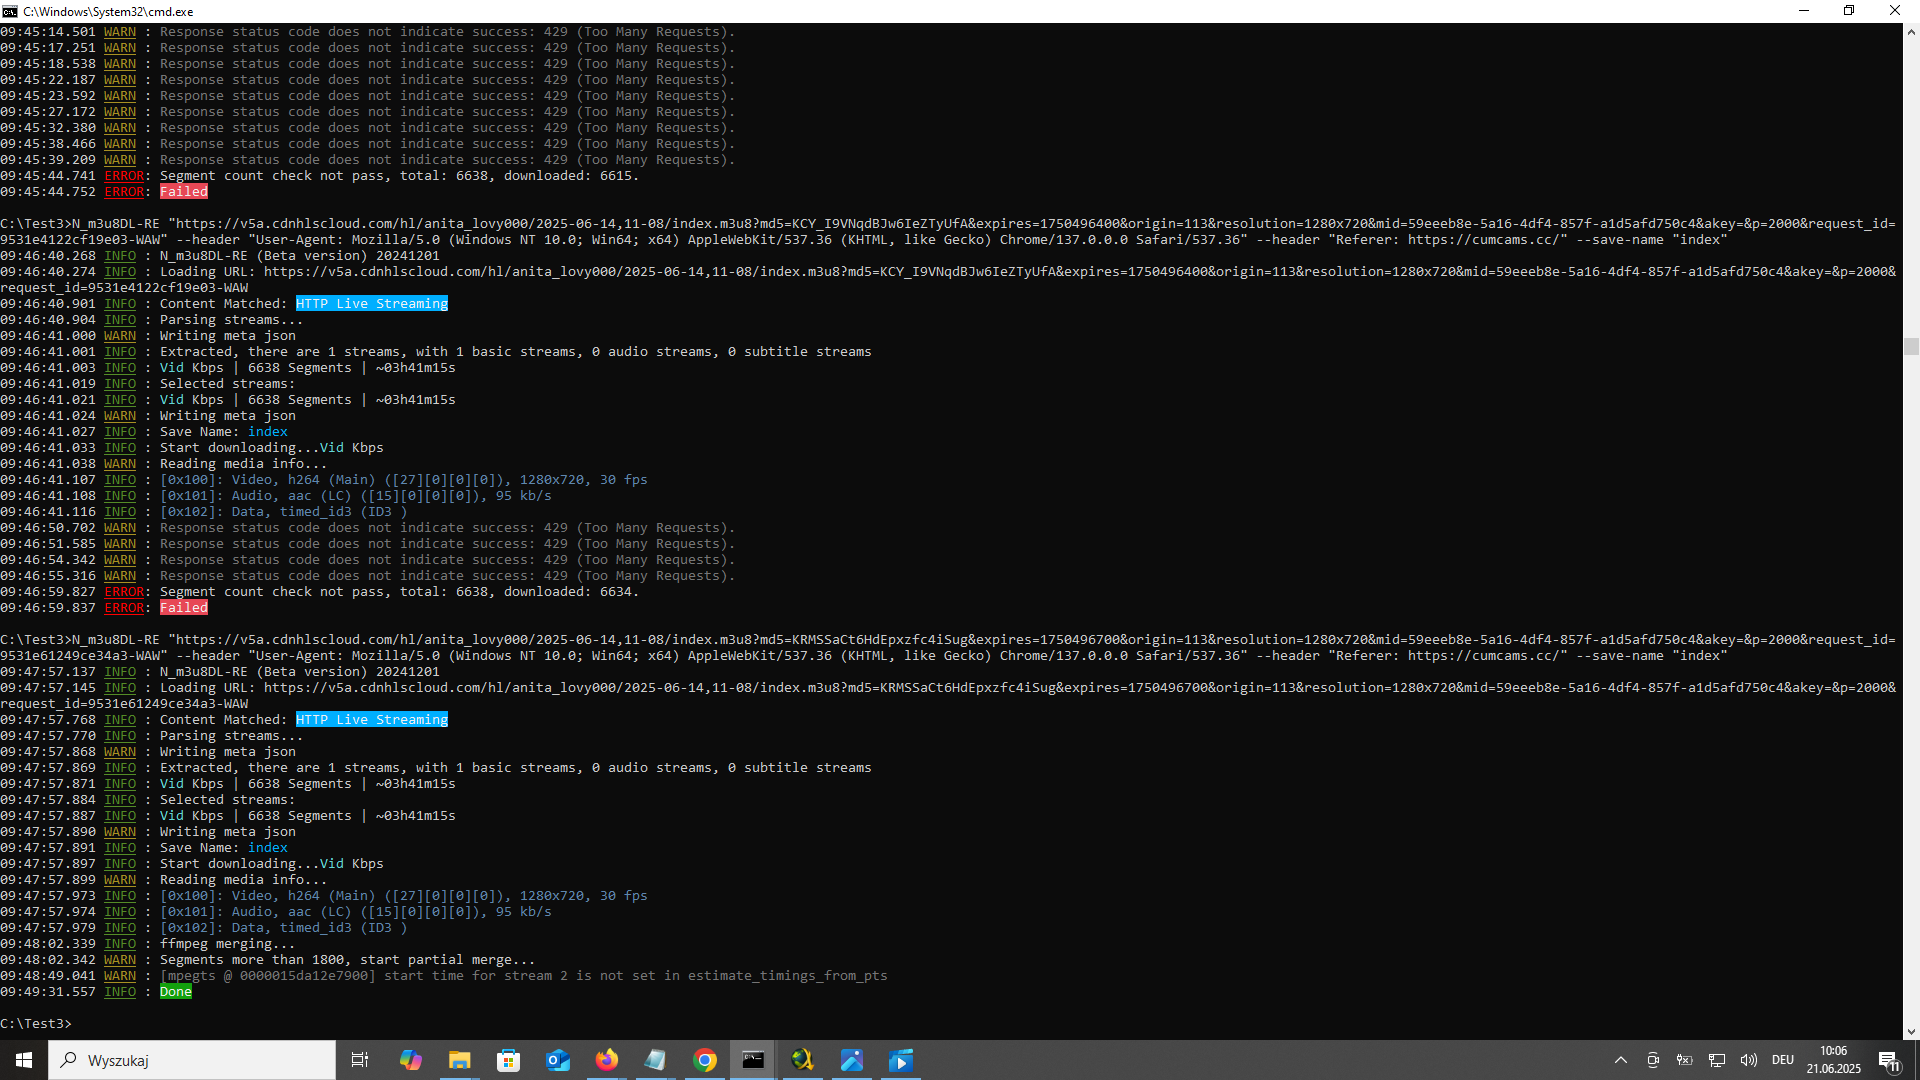Expand hidden system tray icons
Screen dimensions: 1920x1080
click(x=1621, y=1060)
